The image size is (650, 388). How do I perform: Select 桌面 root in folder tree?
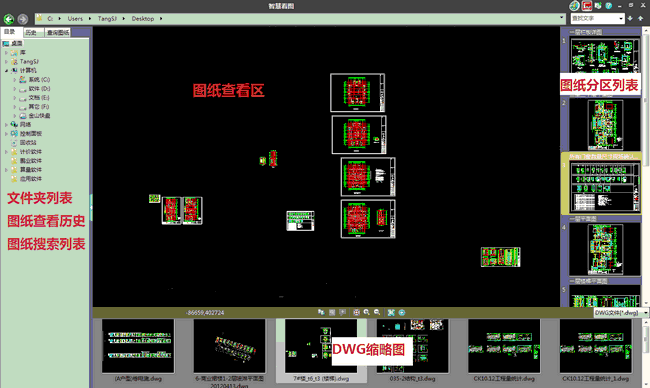point(17,43)
